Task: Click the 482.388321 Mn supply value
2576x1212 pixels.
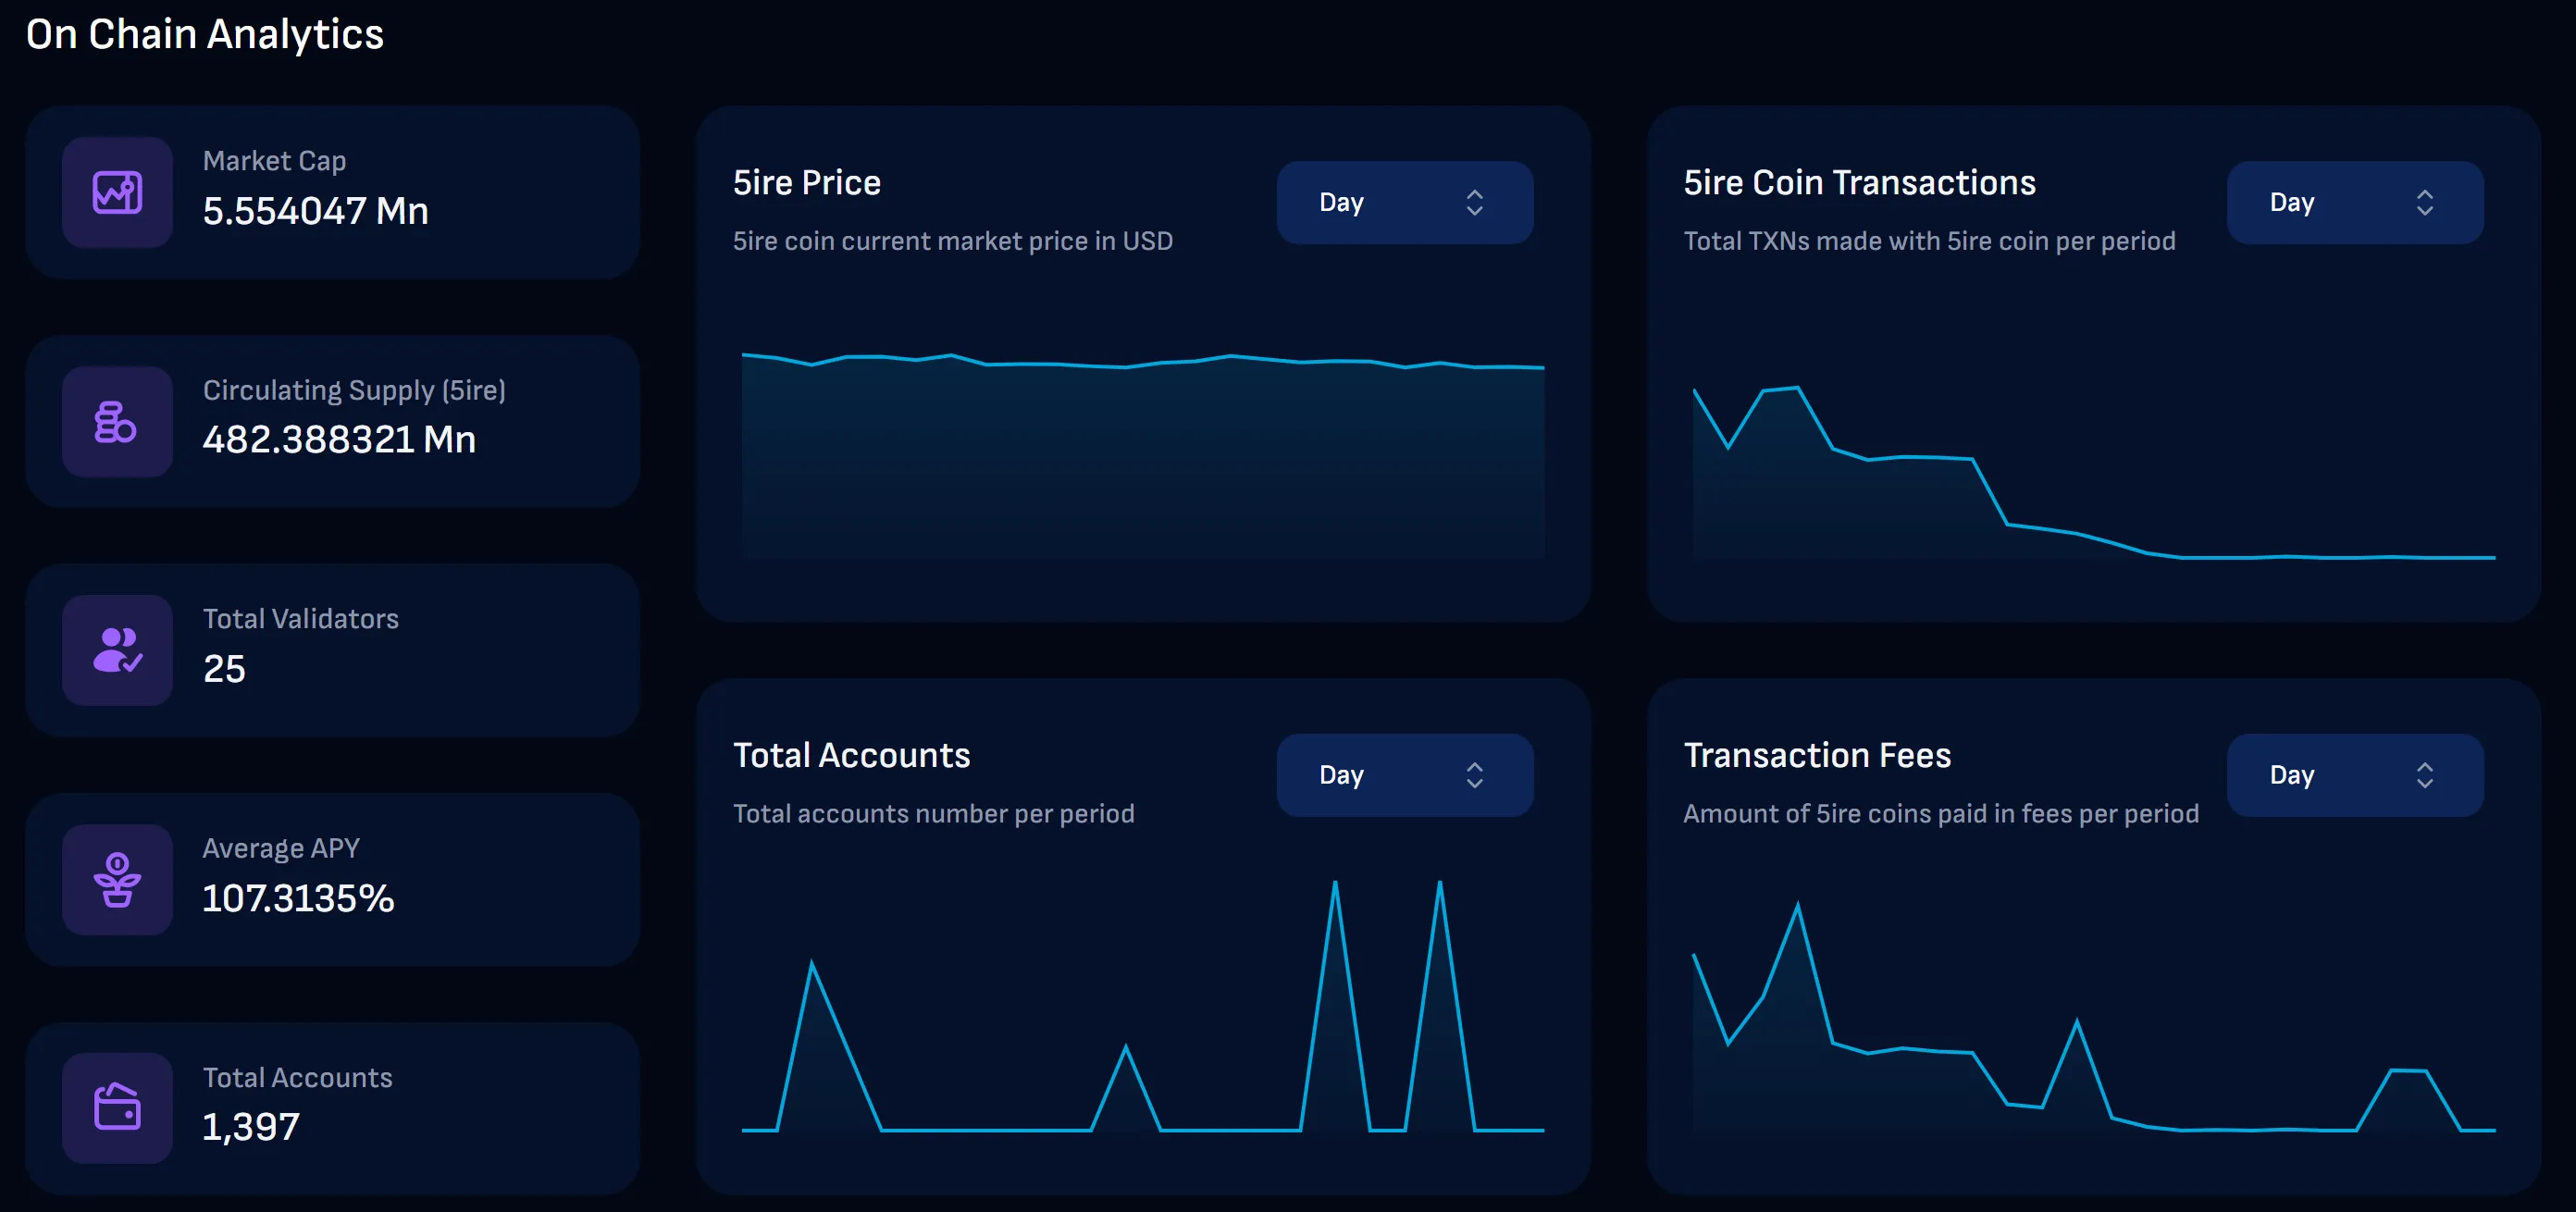Action: 339,440
